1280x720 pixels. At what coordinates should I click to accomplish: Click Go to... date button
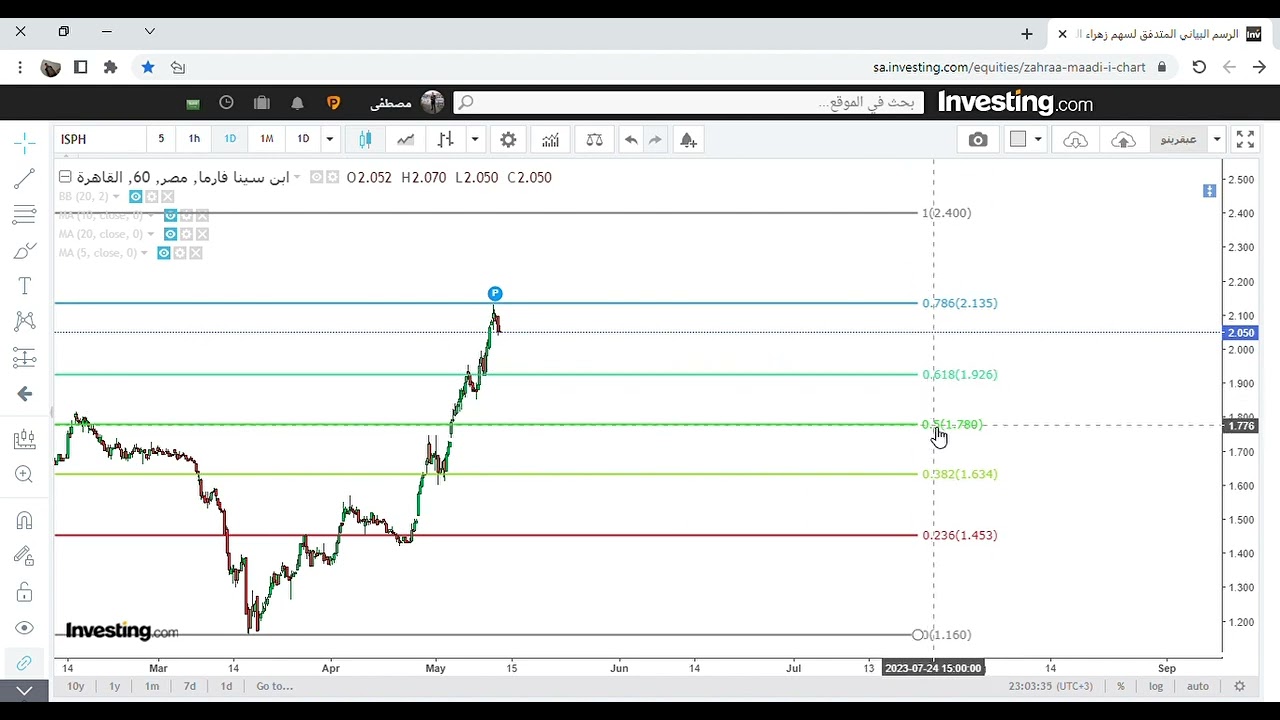(274, 686)
